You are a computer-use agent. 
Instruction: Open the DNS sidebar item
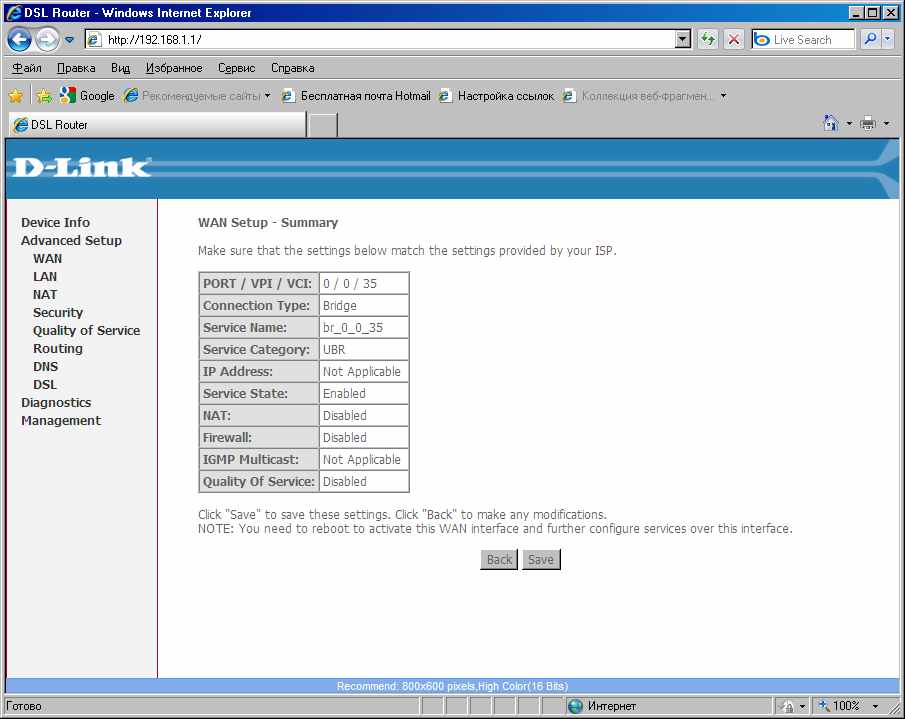point(46,366)
